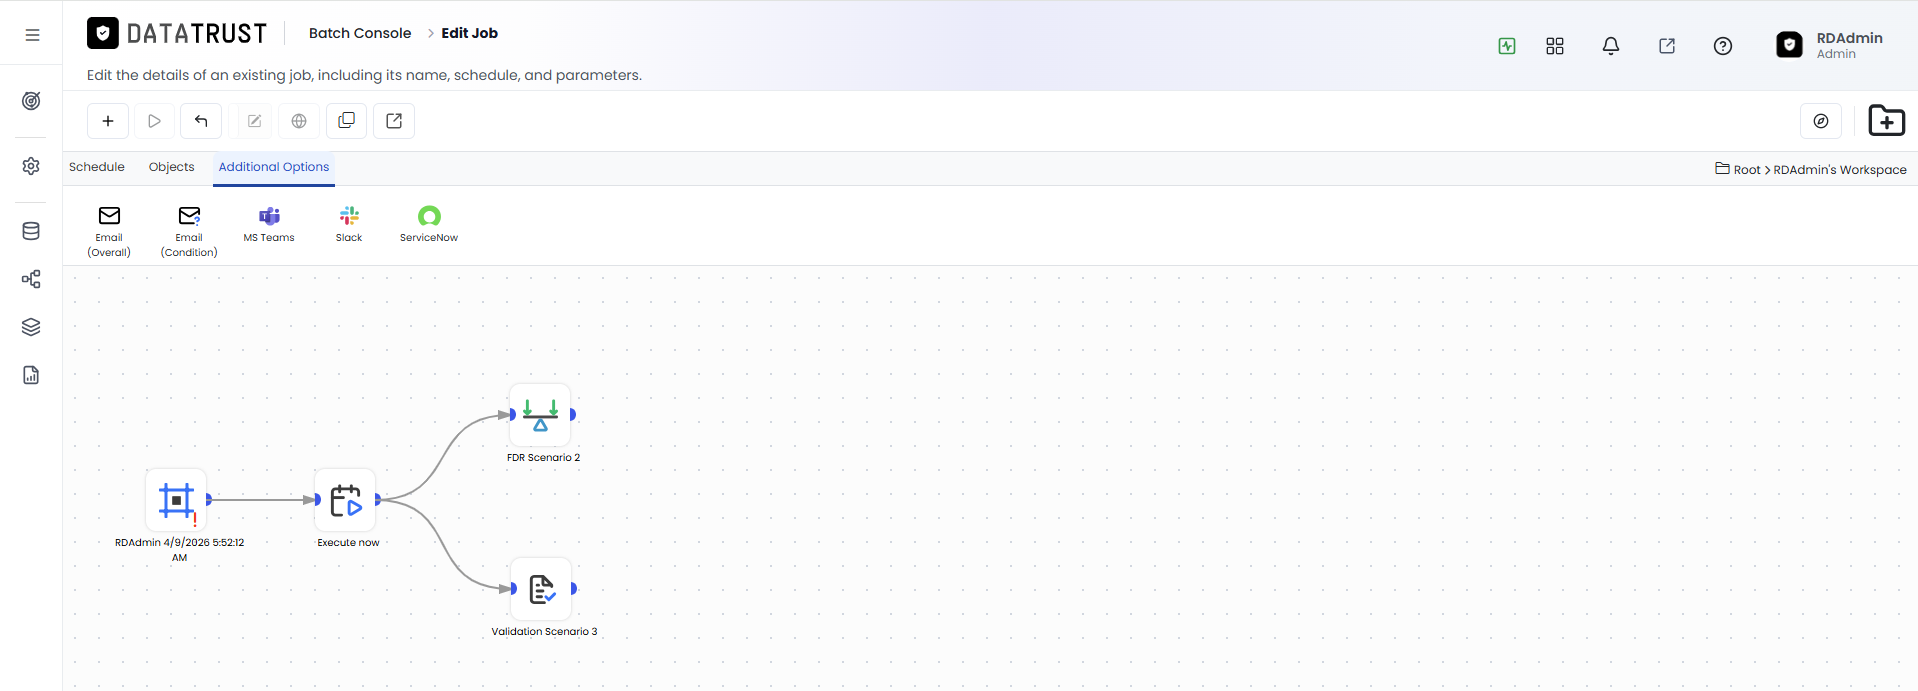Open settings gear in sidebar
This screenshot has width=1918, height=691.
(31, 166)
